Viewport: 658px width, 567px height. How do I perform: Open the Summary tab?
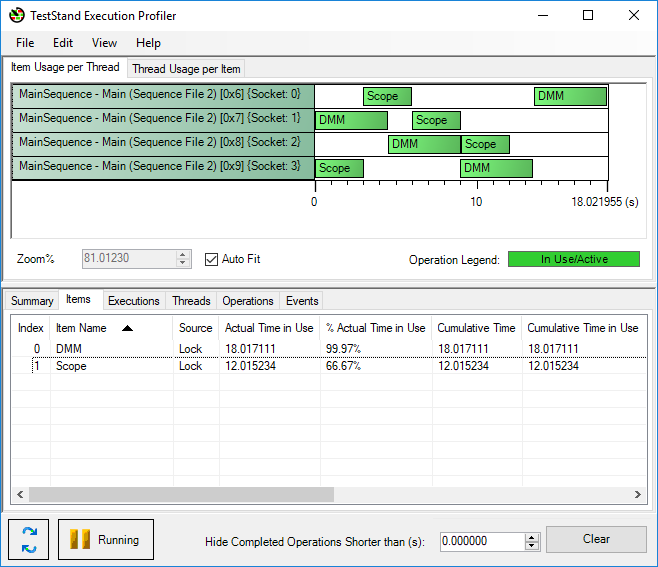pyautogui.click(x=32, y=301)
